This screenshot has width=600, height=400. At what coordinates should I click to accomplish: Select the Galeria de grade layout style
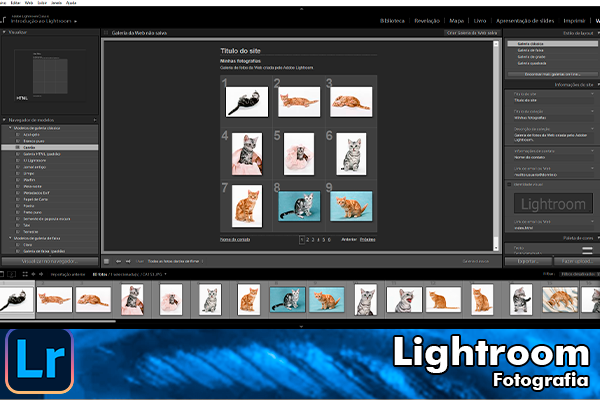[x=532, y=57]
